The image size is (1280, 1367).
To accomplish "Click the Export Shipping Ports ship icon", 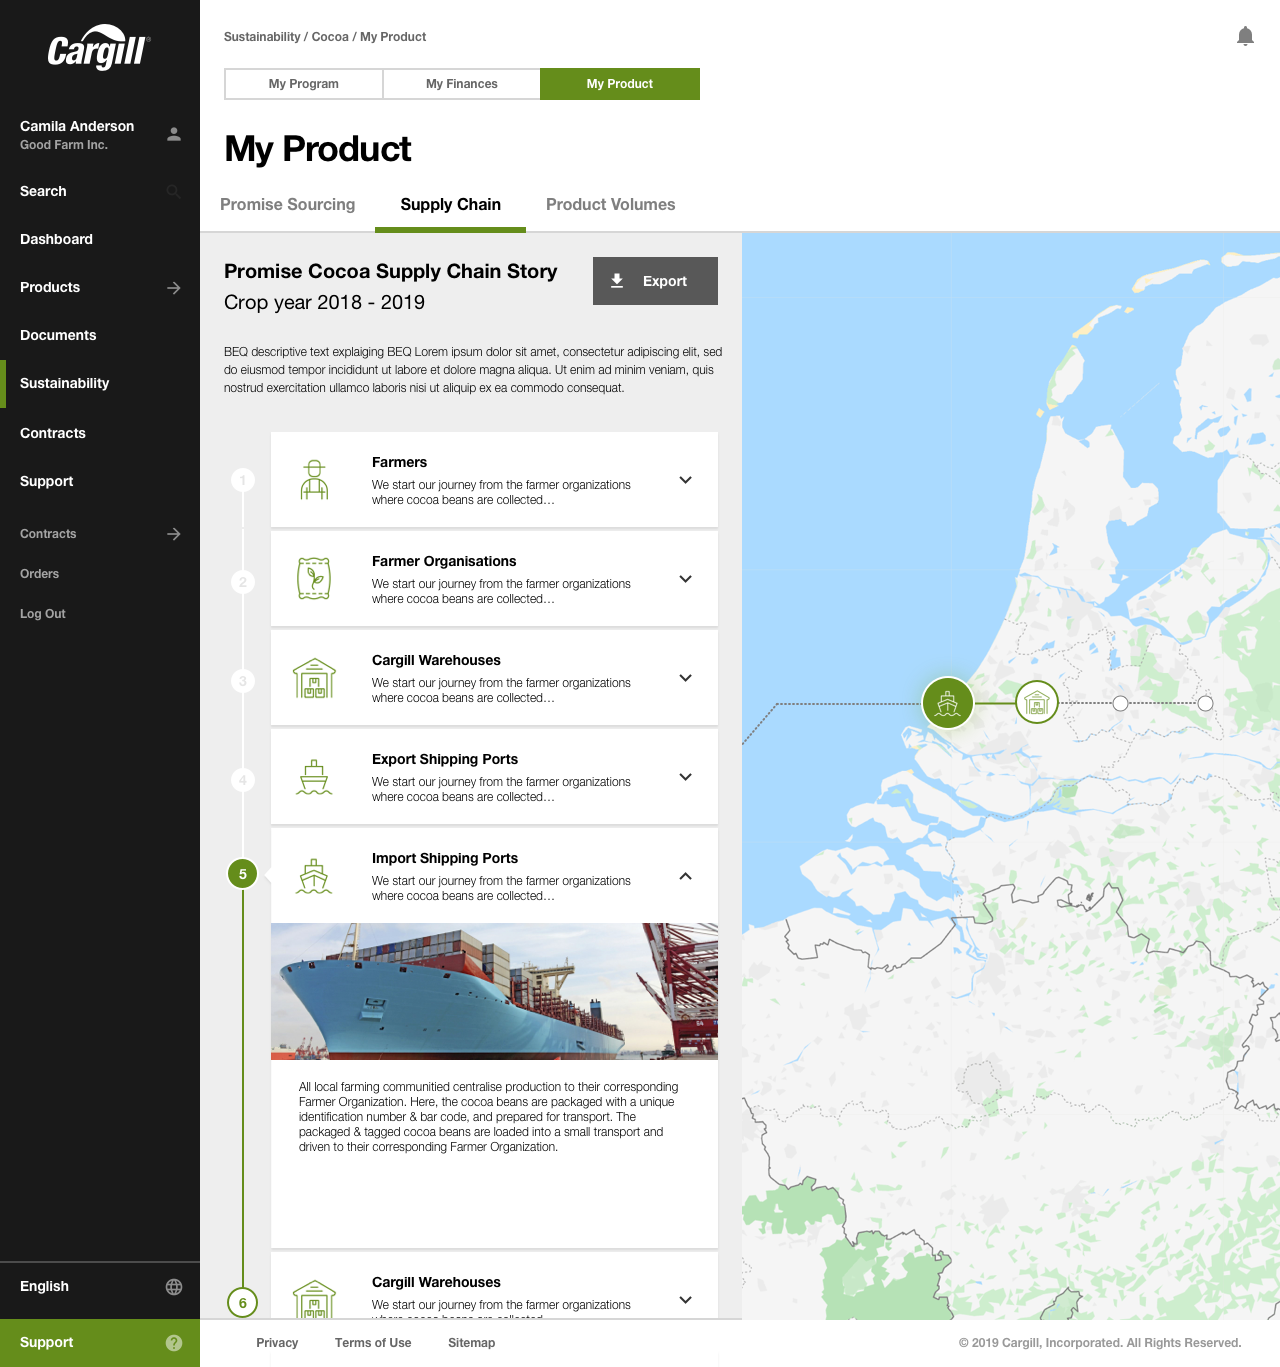I will pyautogui.click(x=314, y=777).
